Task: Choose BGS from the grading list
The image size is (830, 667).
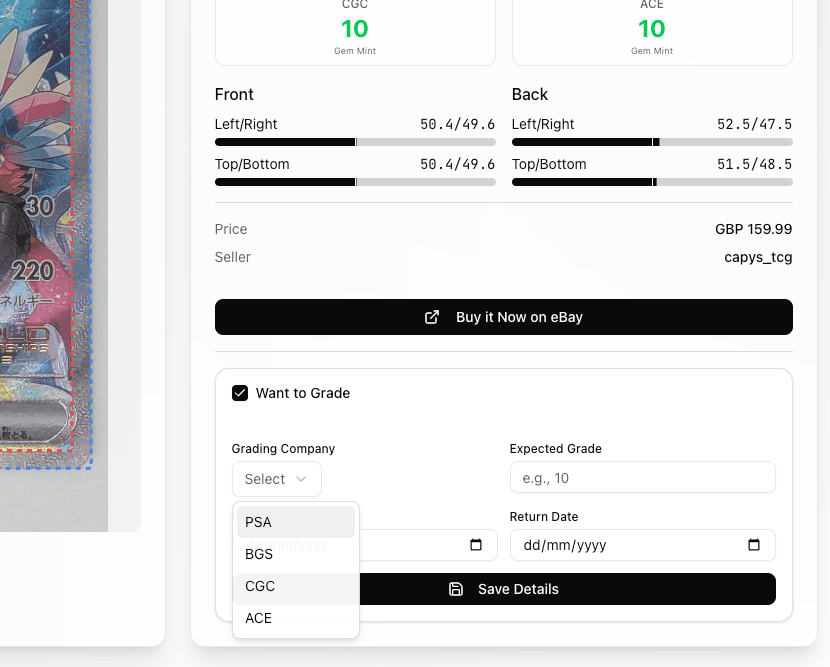Action: pyautogui.click(x=296, y=554)
